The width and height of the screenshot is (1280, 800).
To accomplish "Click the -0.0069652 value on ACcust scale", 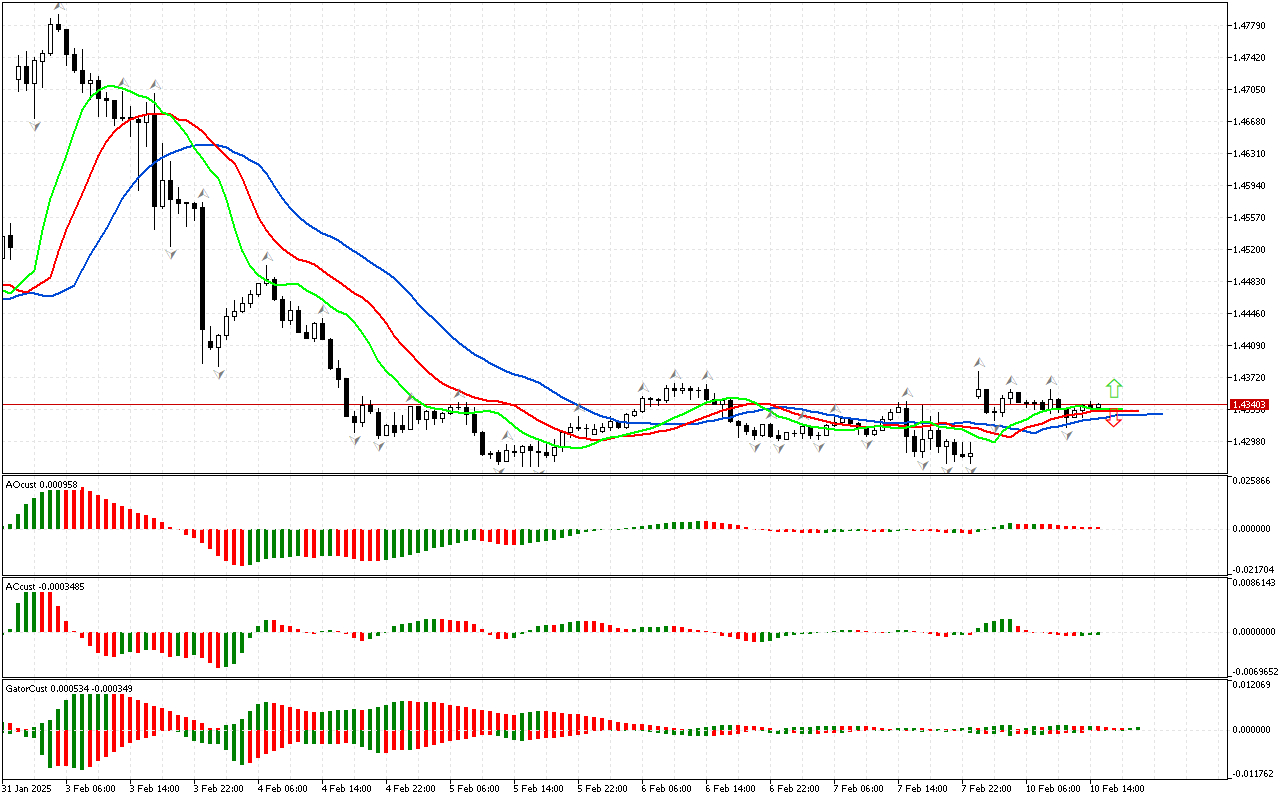I will click(x=1253, y=672).
